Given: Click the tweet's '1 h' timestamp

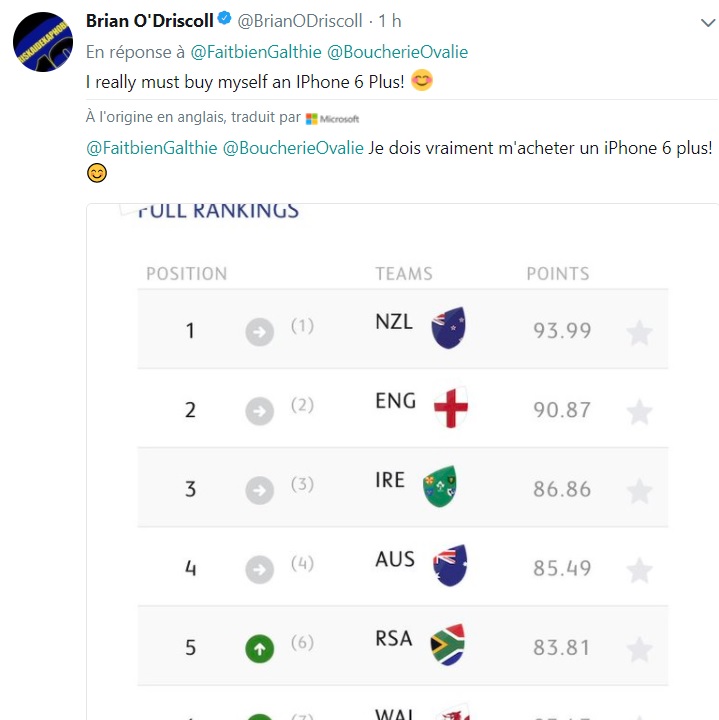Looking at the screenshot, I should click(389, 22).
